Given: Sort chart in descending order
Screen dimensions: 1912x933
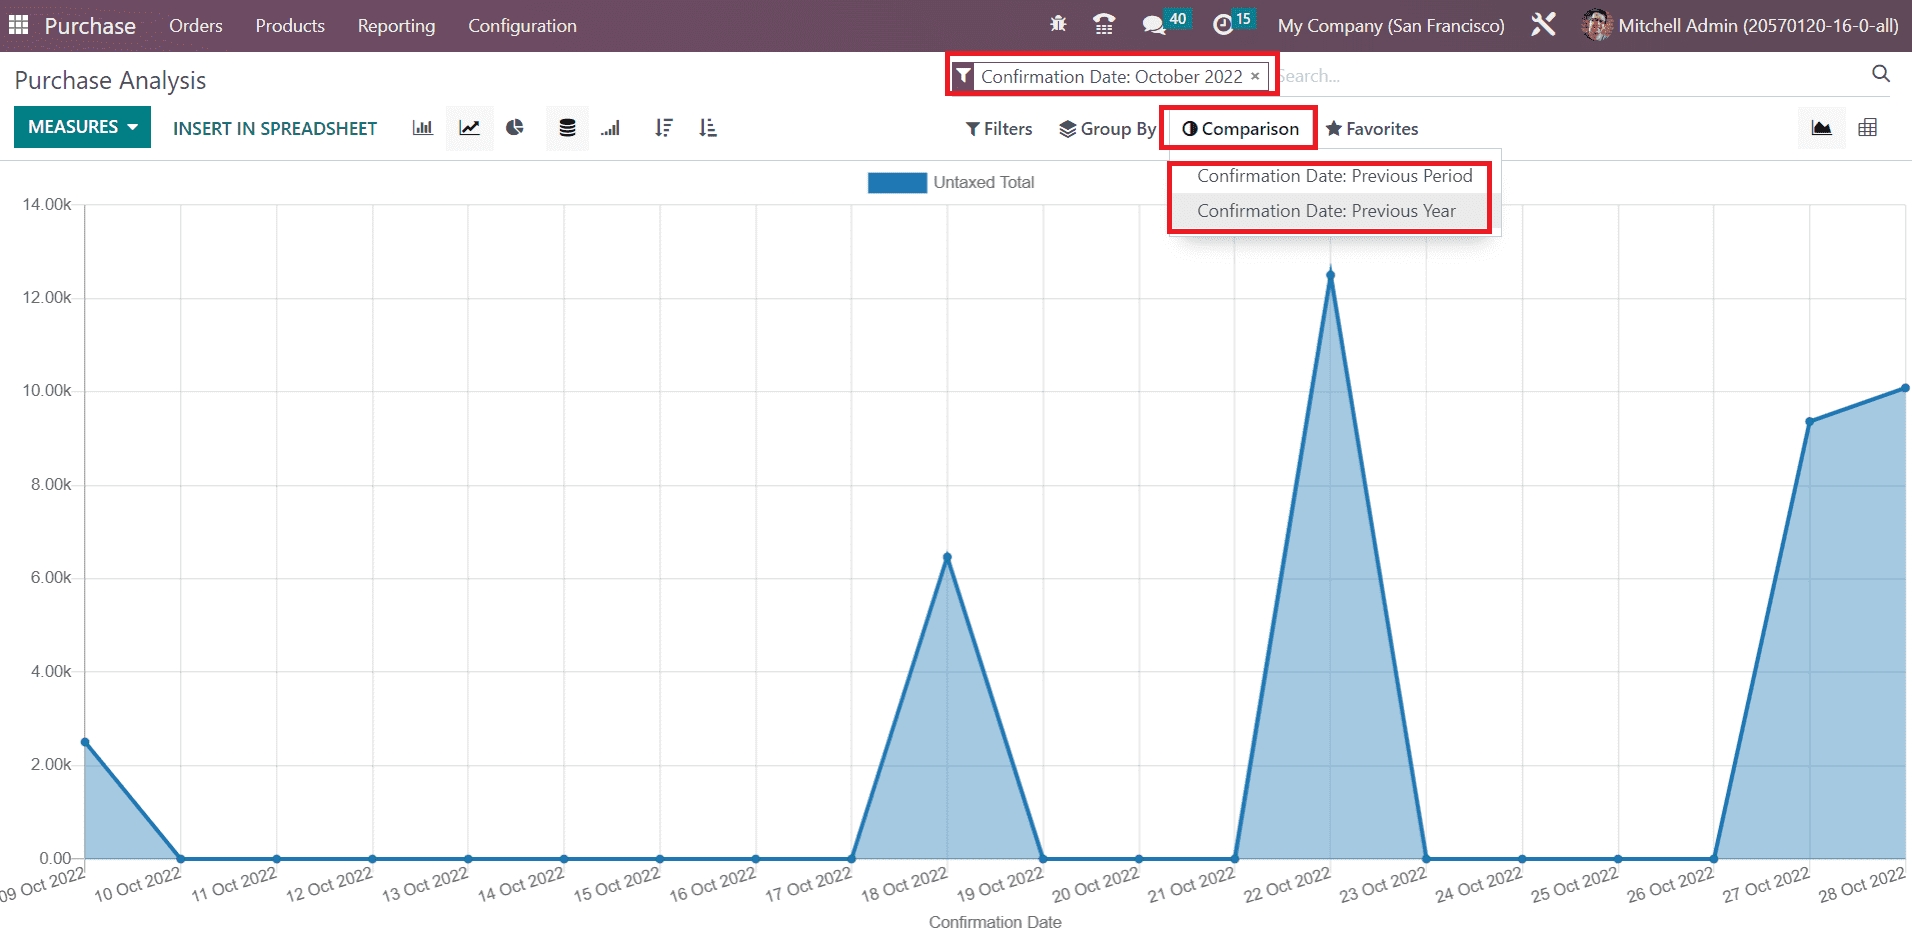Looking at the screenshot, I should [x=663, y=128].
